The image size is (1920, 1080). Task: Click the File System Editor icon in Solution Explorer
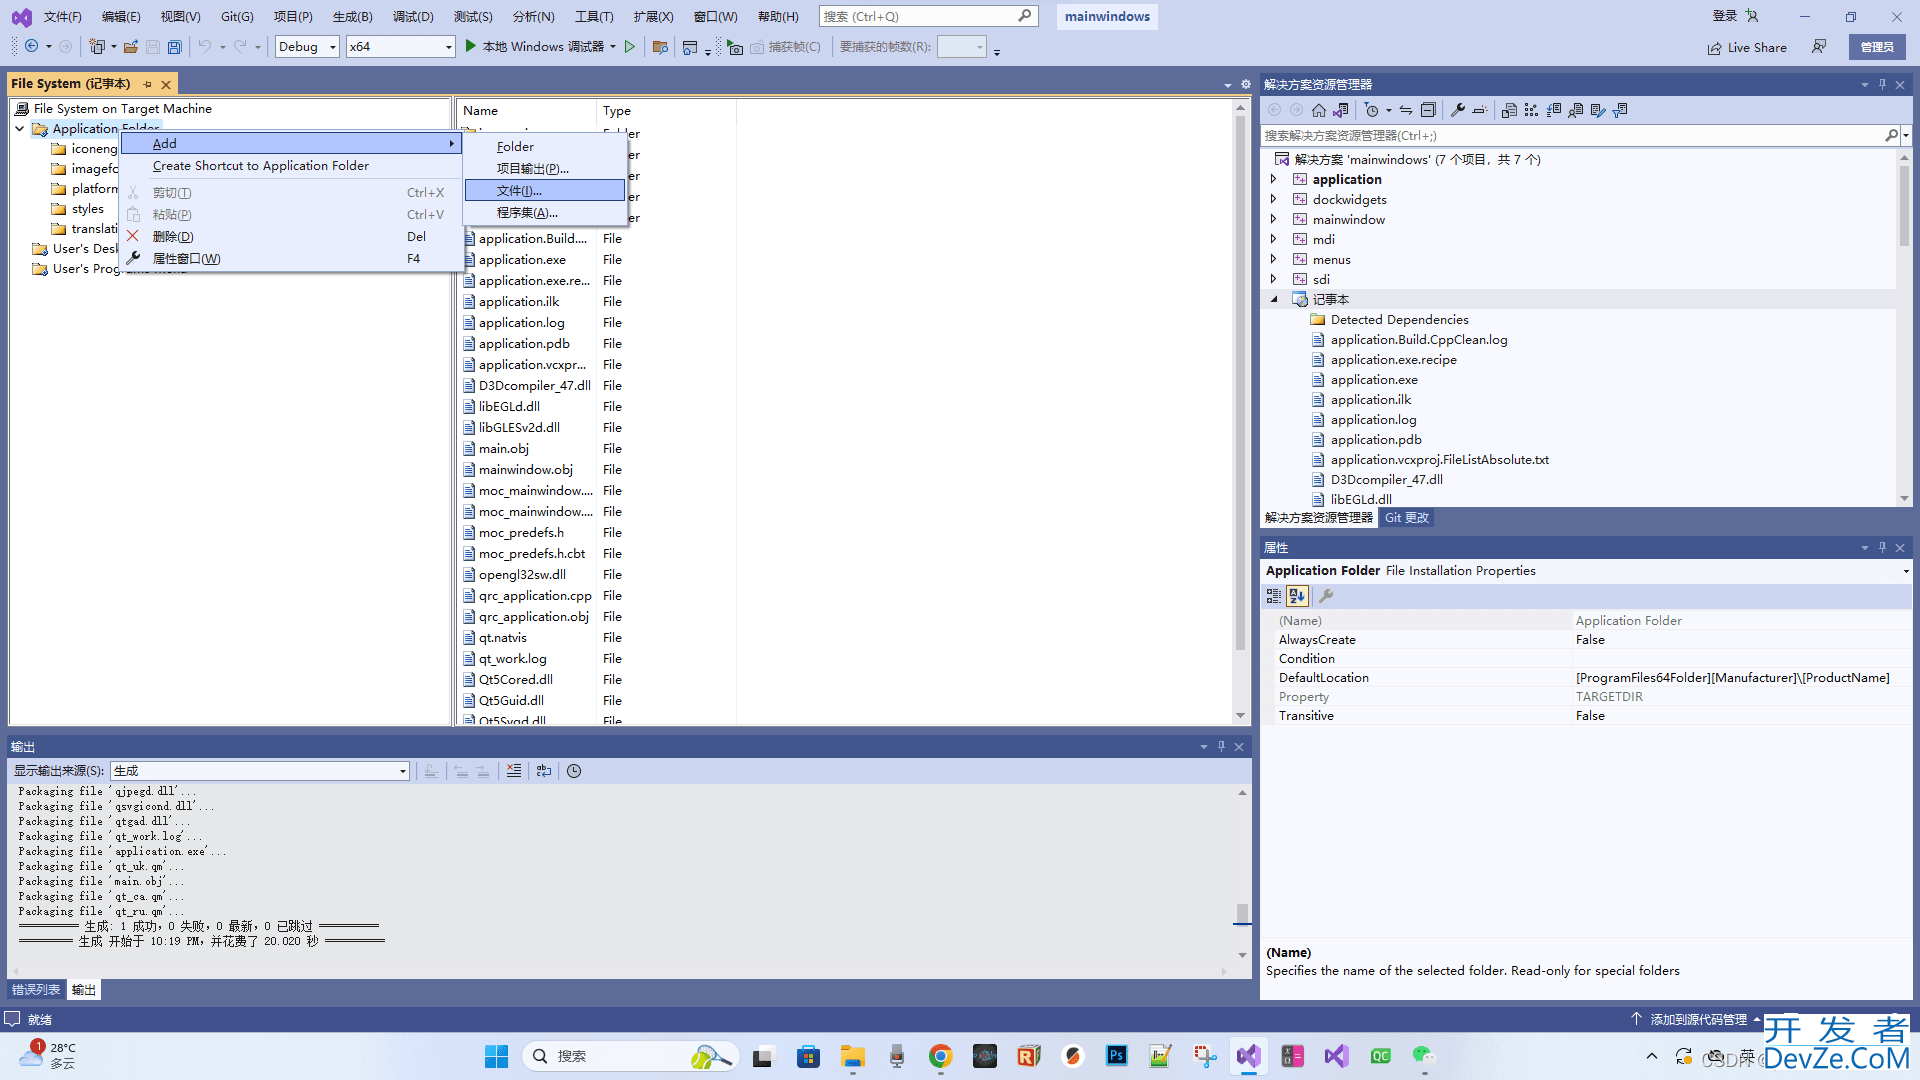point(1509,110)
